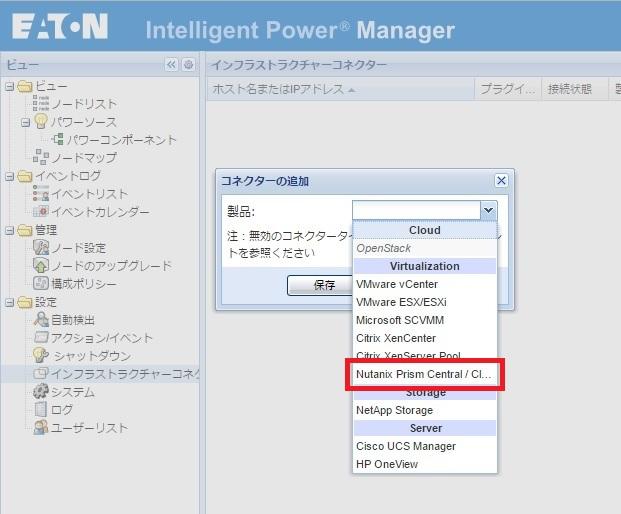Click the システム gear icon
Image resolution: width=621 pixels, height=514 pixels.
pyautogui.click(x=41, y=391)
